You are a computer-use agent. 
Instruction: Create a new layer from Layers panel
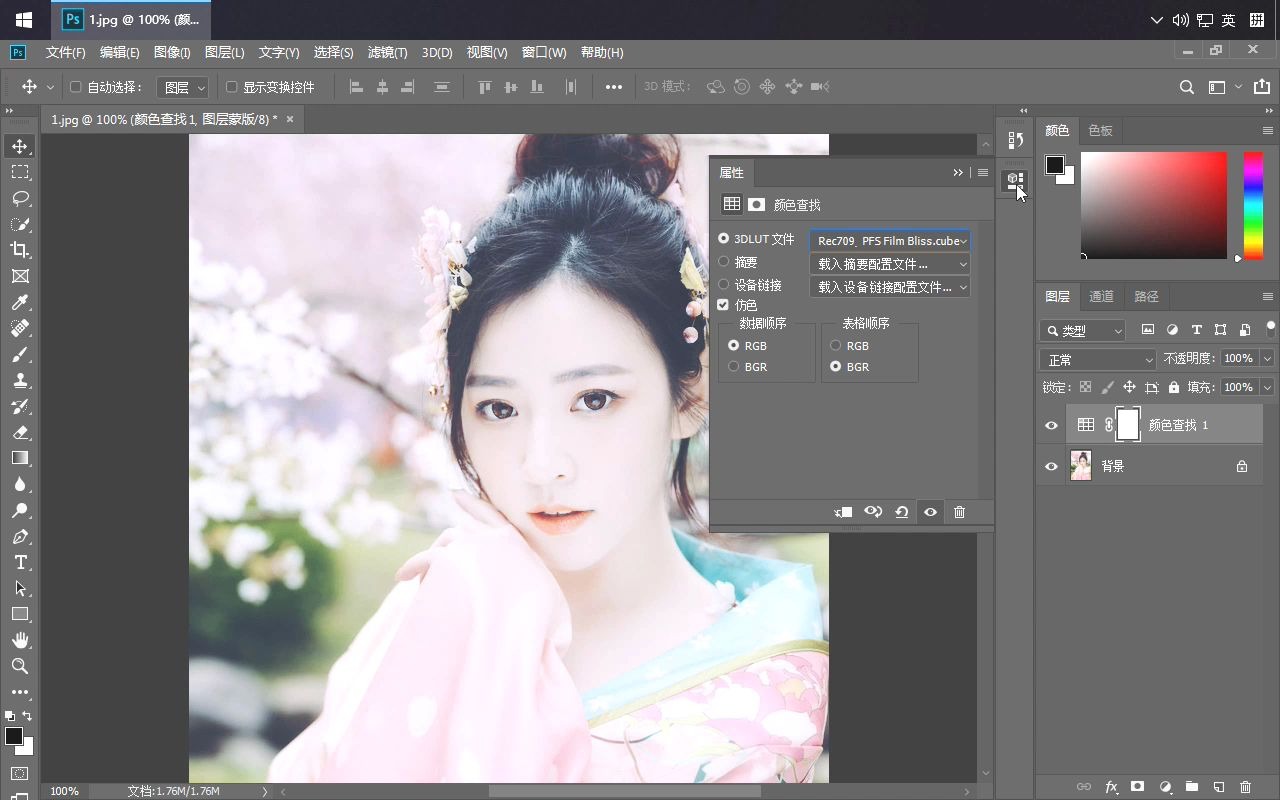pyautogui.click(x=1218, y=787)
